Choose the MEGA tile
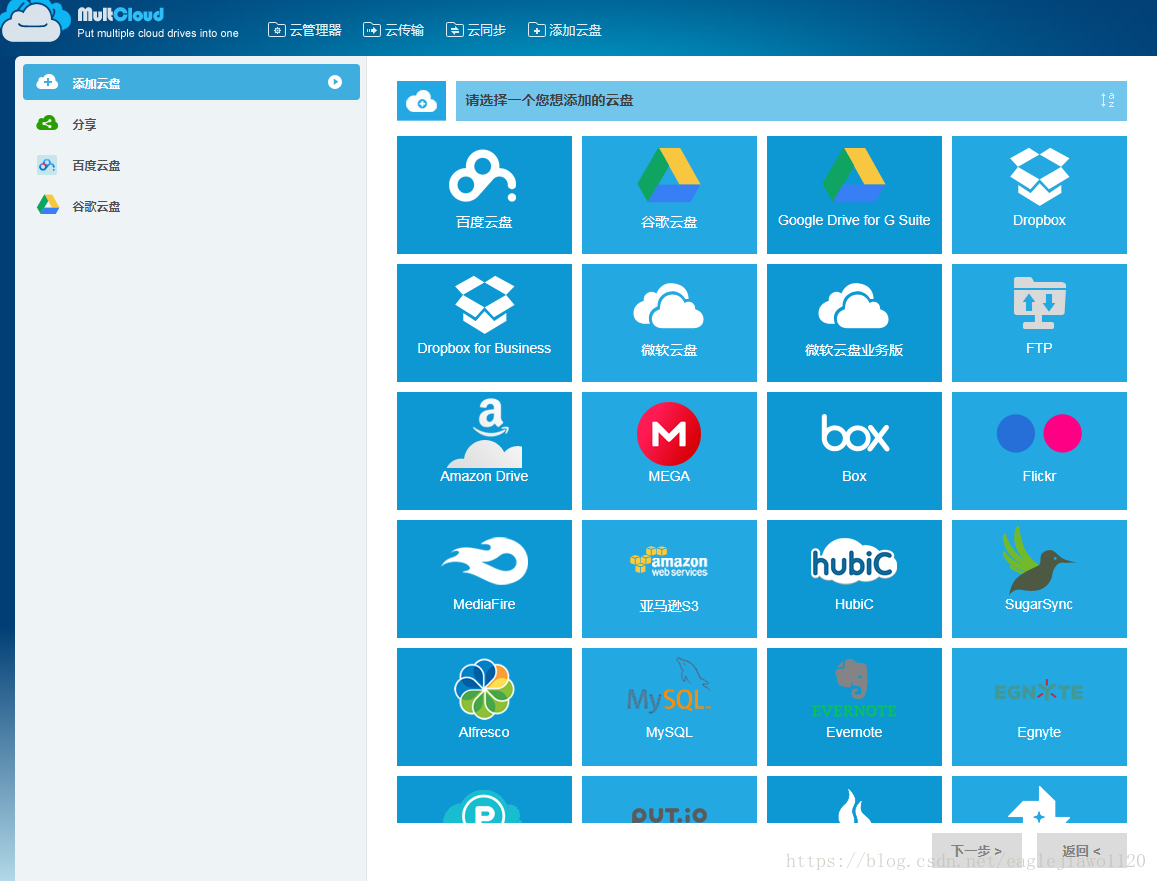Screen dimensions: 1157x881 coord(669,451)
